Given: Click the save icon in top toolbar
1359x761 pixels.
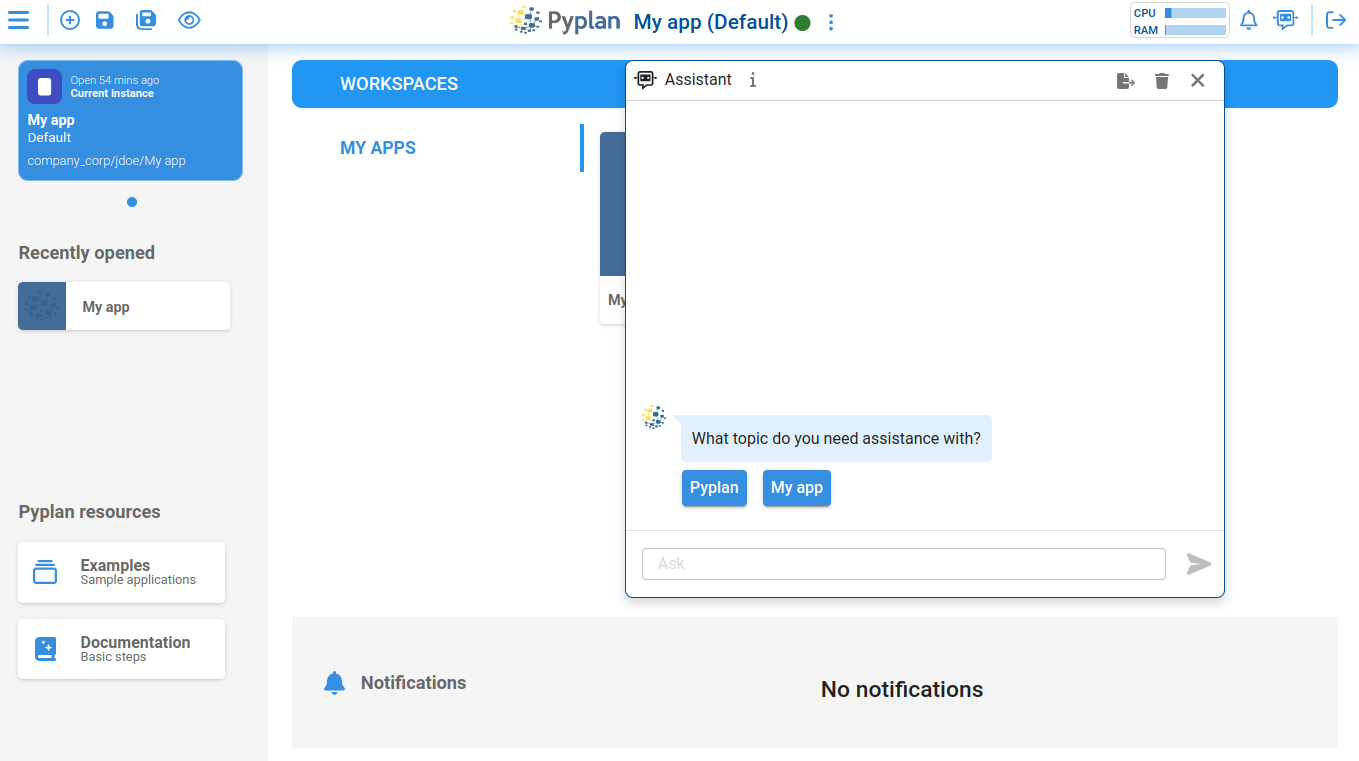Looking at the screenshot, I should (x=105, y=20).
